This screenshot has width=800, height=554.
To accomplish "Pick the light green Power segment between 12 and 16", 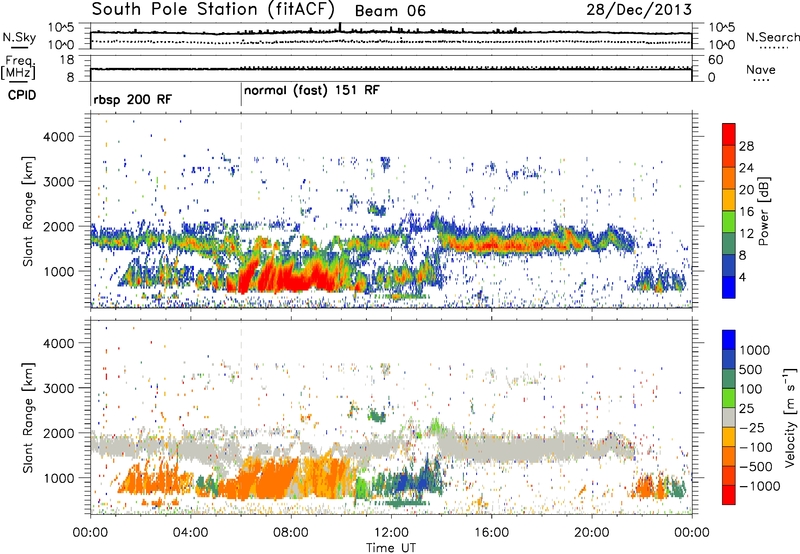I will 729,222.
